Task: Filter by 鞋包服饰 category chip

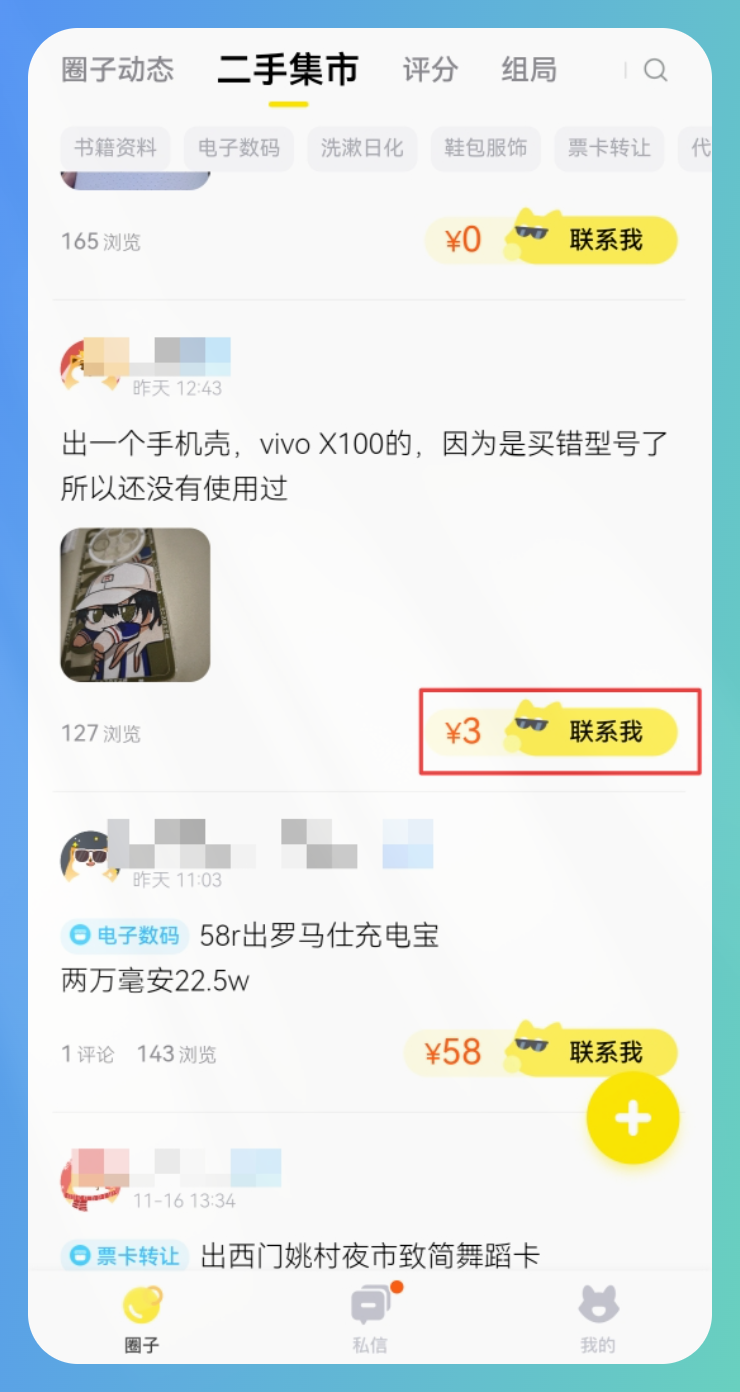Action: [x=486, y=148]
